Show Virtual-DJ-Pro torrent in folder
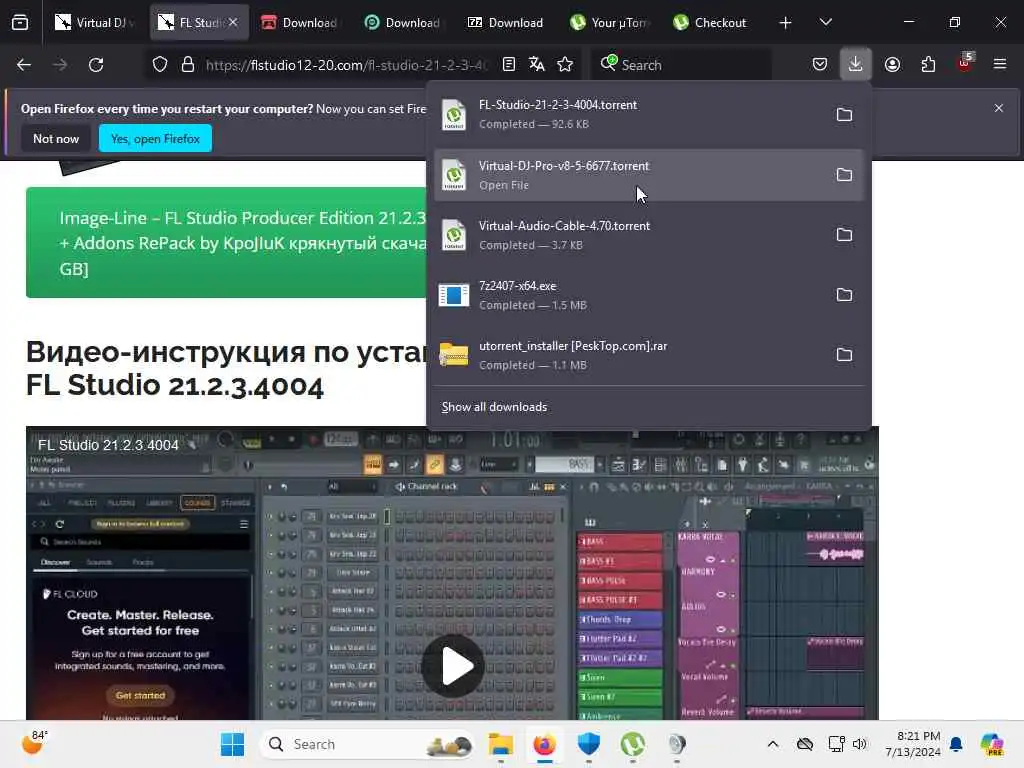Image resolution: width=1024 pixels, height=768 pixels. tap(844, 175)
